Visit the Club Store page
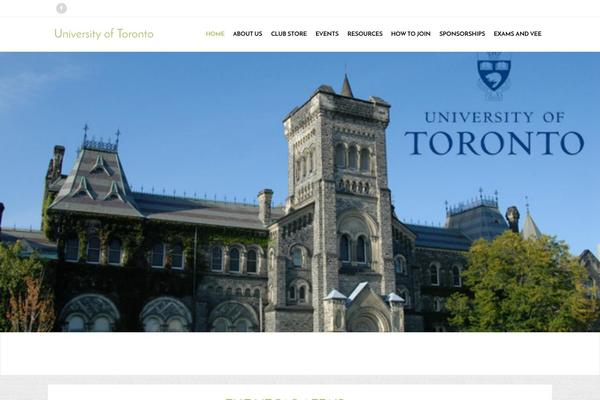Image resolution: width=600 pixels, height=400 pixels. coord(289,34)
